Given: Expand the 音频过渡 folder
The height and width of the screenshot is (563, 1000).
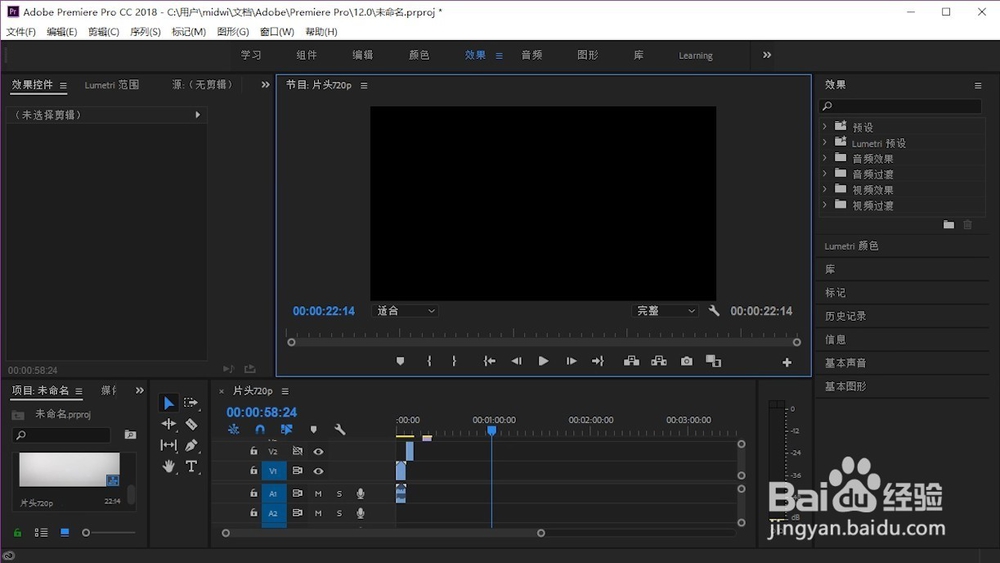Looking at the screenshot, I should click(x=825, y=173).
